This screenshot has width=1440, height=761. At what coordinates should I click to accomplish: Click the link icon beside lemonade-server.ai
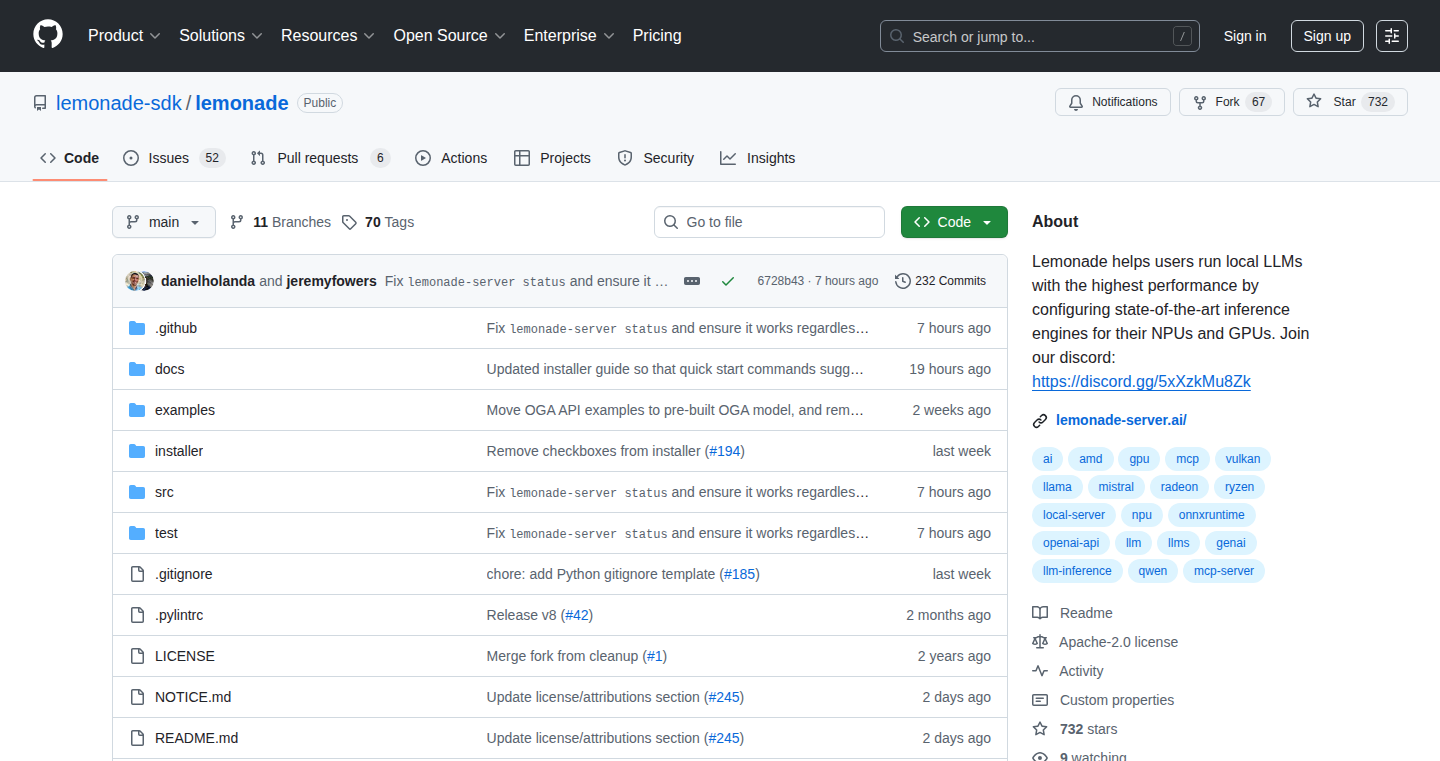pyautogui.click(x=1040, y=420)
